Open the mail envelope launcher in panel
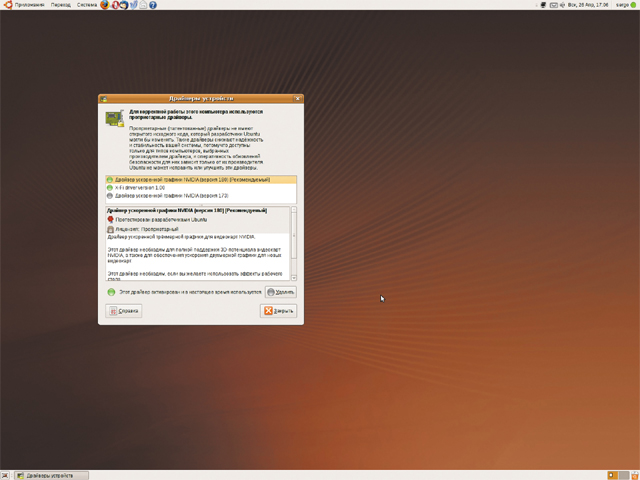640x480 pixels. tap(143, 5)
